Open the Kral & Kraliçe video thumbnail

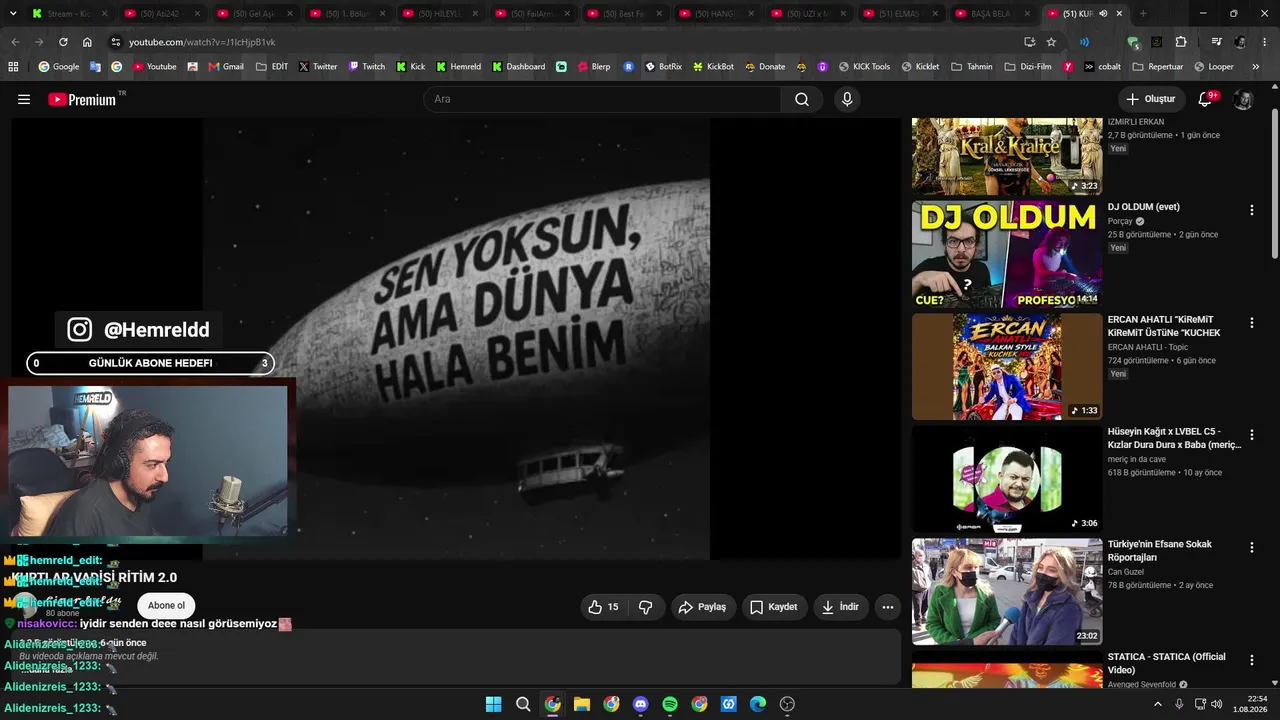point(1007,156)
